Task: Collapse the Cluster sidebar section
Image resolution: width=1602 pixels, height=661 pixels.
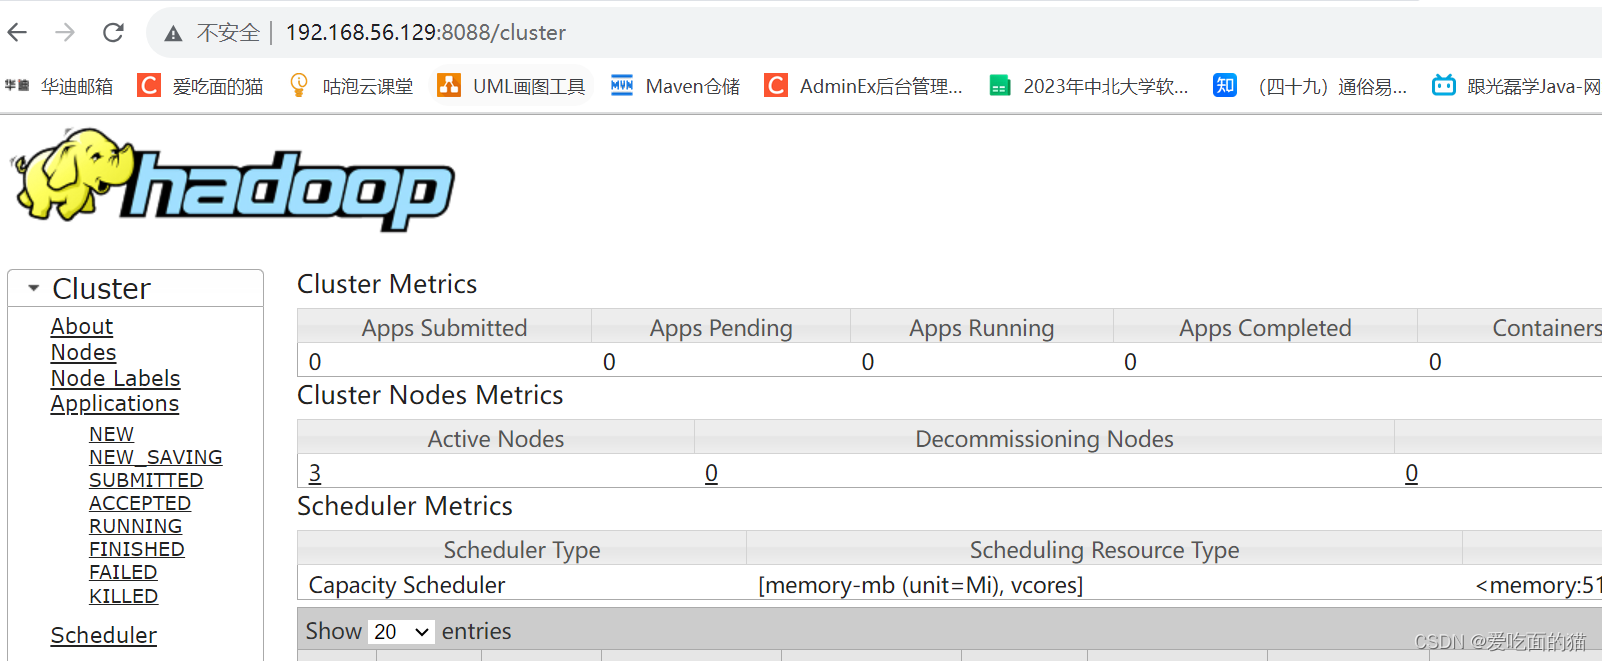Action: point(34,288)
